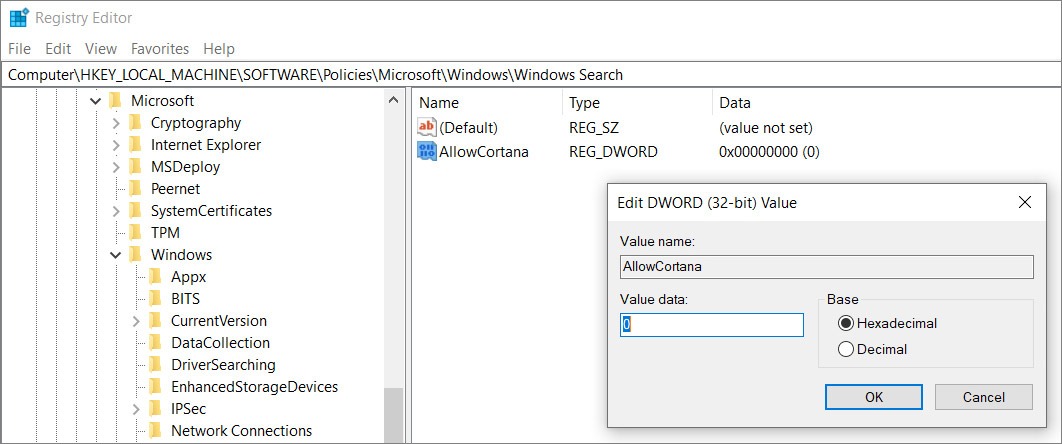Screen dimensions: 1062x444
Task: Confirm the DWORD edit with OK
Action: (x=874, y=397)
